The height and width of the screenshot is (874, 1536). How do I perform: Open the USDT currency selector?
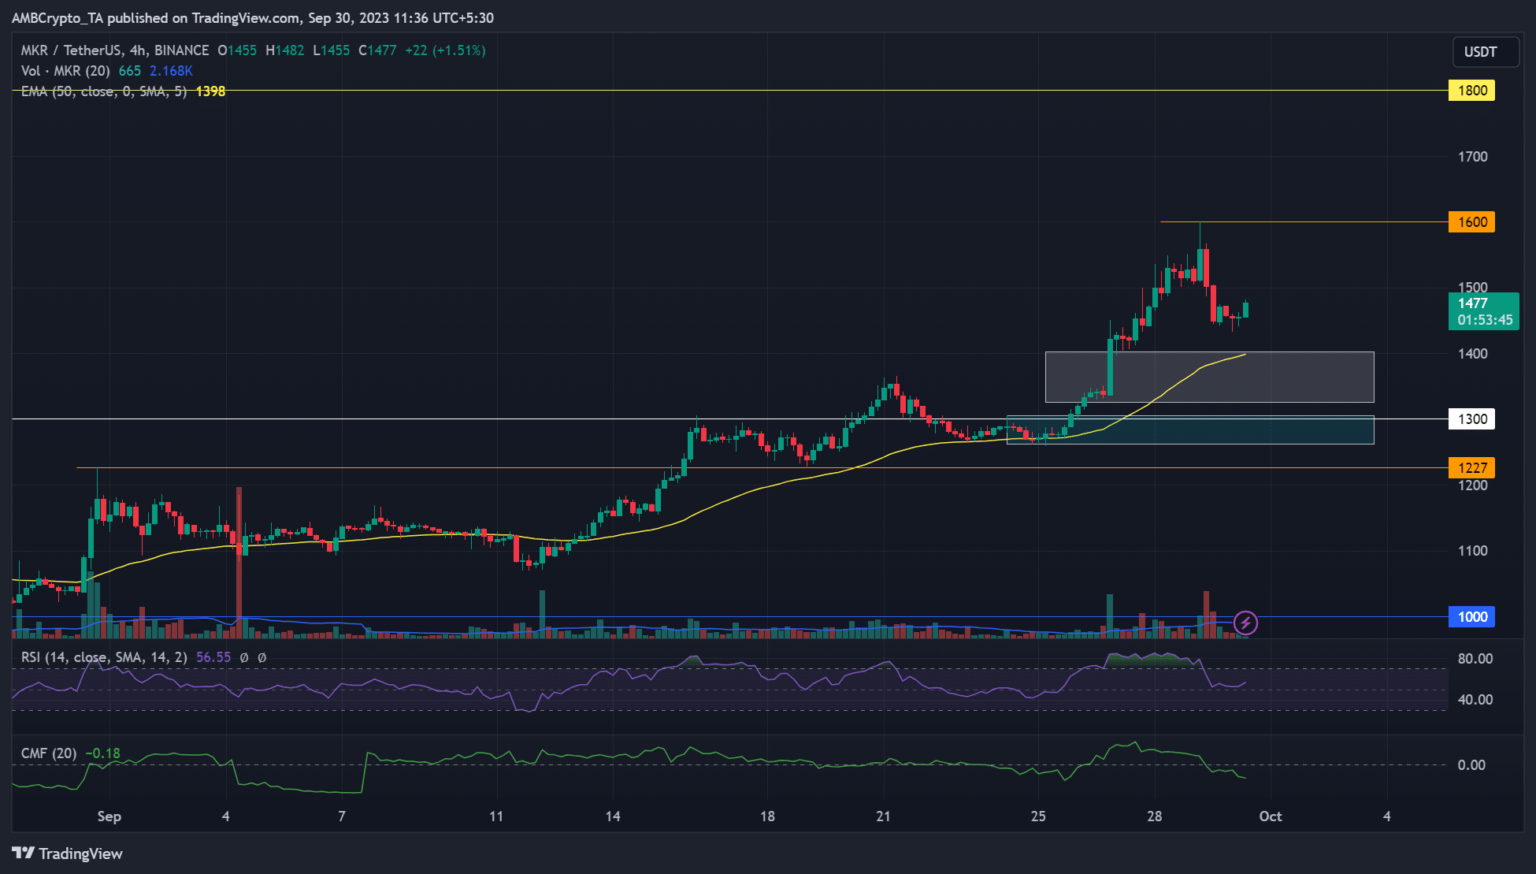pyautogui.click(x=1480, y=52)
